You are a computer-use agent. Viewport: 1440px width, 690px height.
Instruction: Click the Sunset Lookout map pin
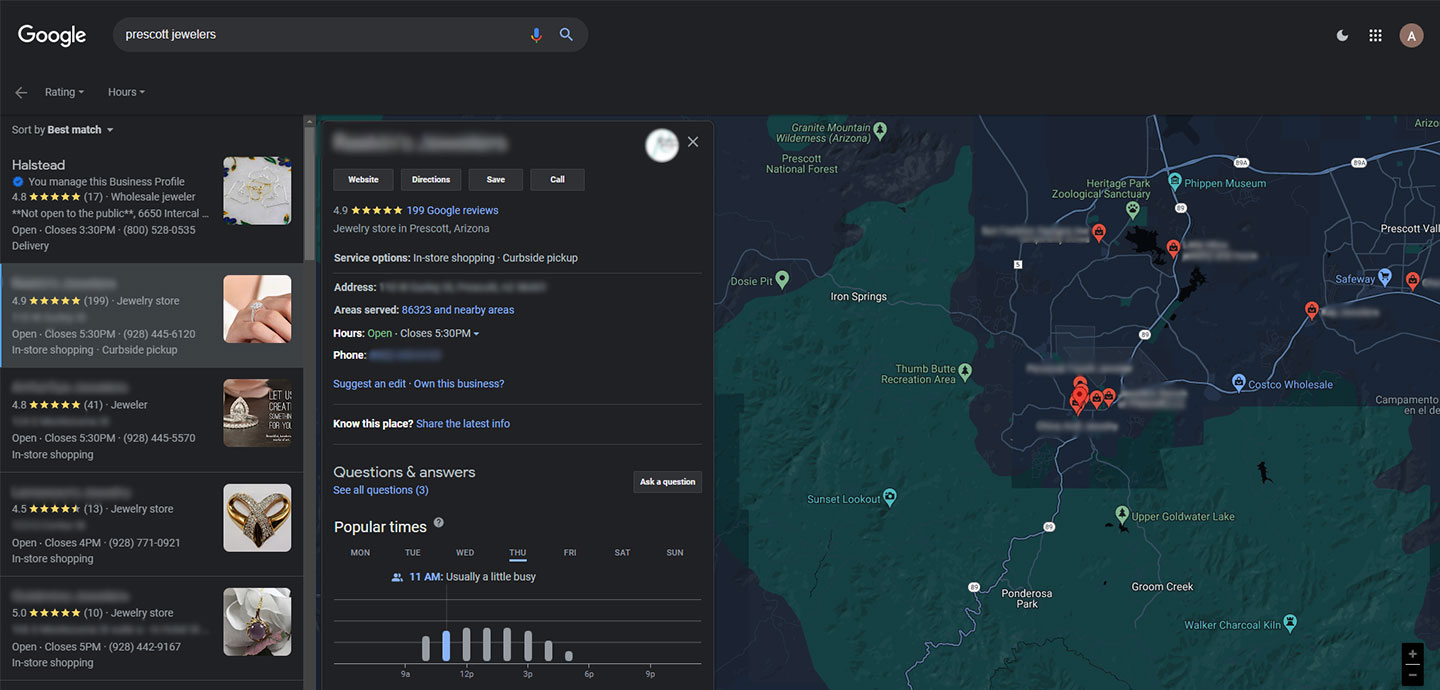point(890,497)
